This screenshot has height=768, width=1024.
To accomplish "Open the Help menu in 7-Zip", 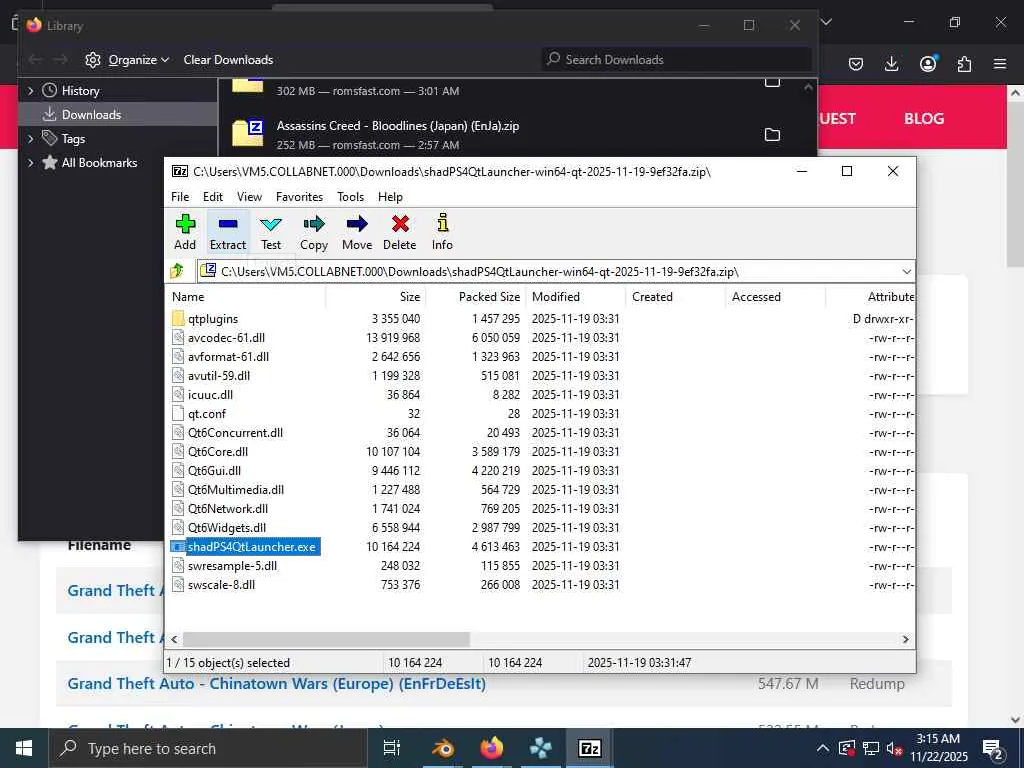I will click(x=390, y=197).
